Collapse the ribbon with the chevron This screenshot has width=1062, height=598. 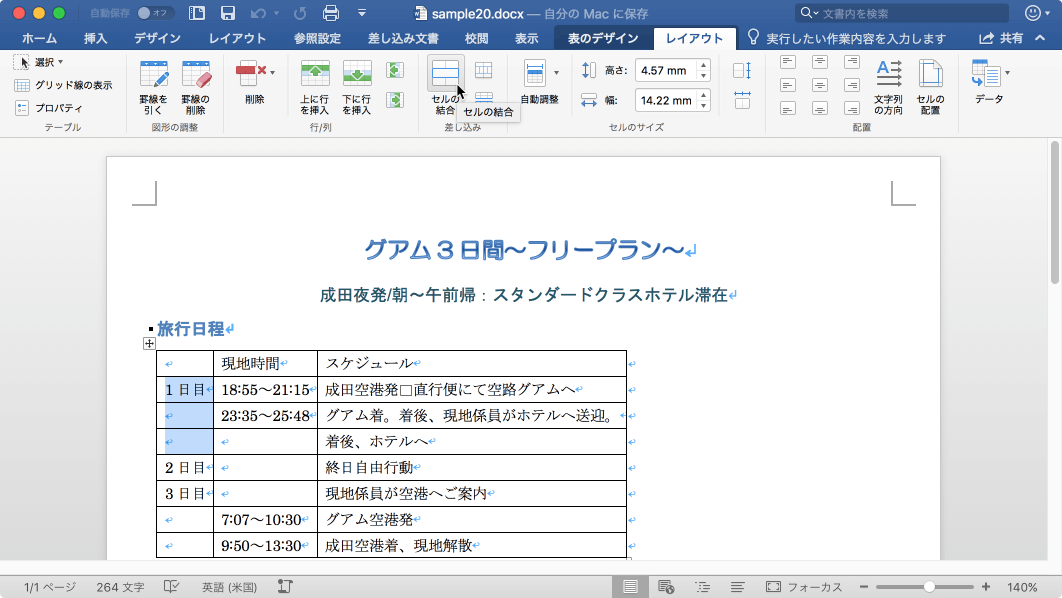(1040, 39)
